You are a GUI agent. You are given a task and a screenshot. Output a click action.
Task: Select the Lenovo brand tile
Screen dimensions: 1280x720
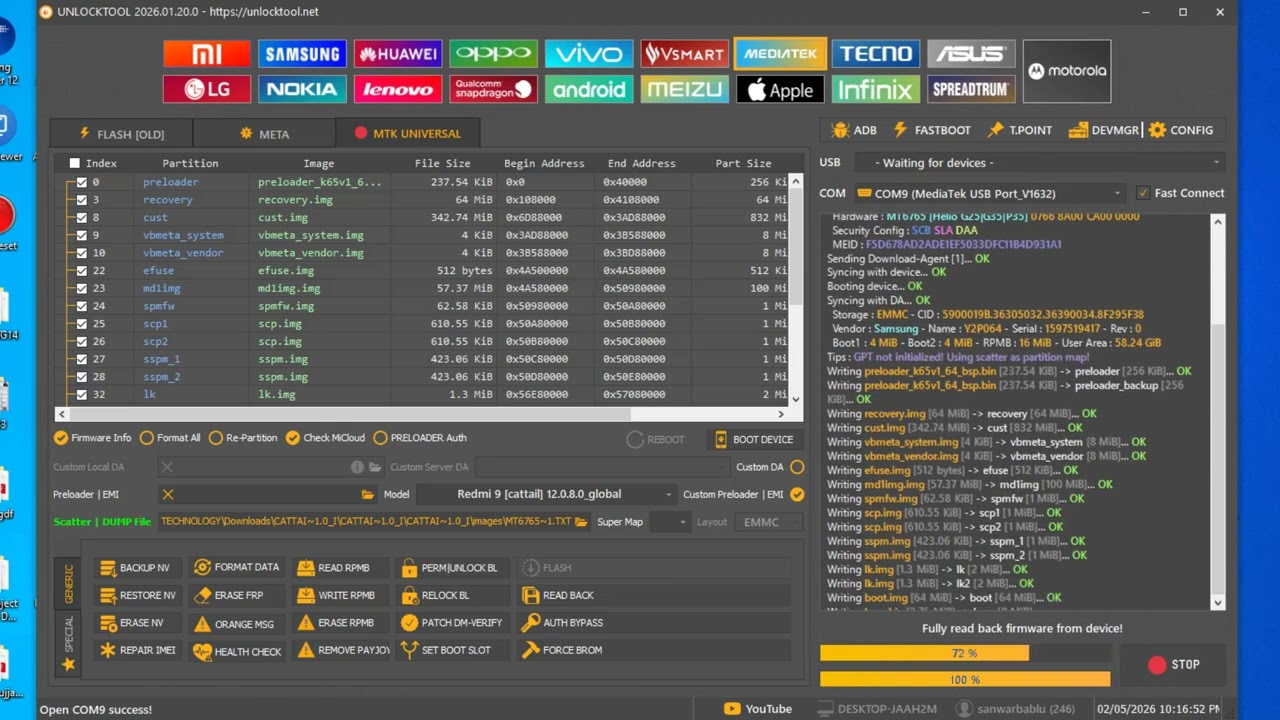(x=398, y=89)
